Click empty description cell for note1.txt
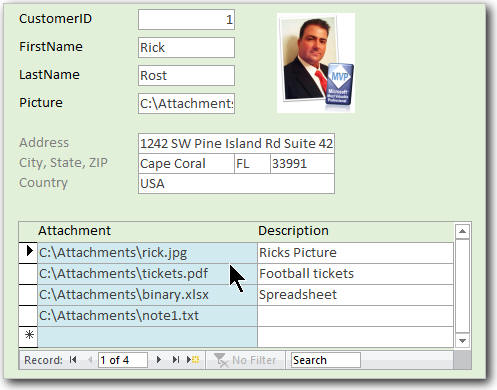 tap(355, 316)
